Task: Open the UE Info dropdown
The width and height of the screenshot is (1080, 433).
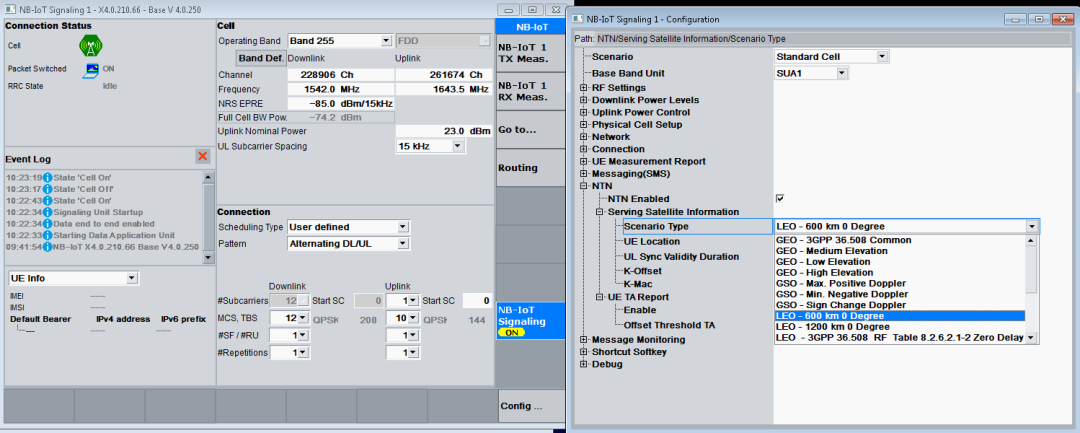Action: coord(132,278)
